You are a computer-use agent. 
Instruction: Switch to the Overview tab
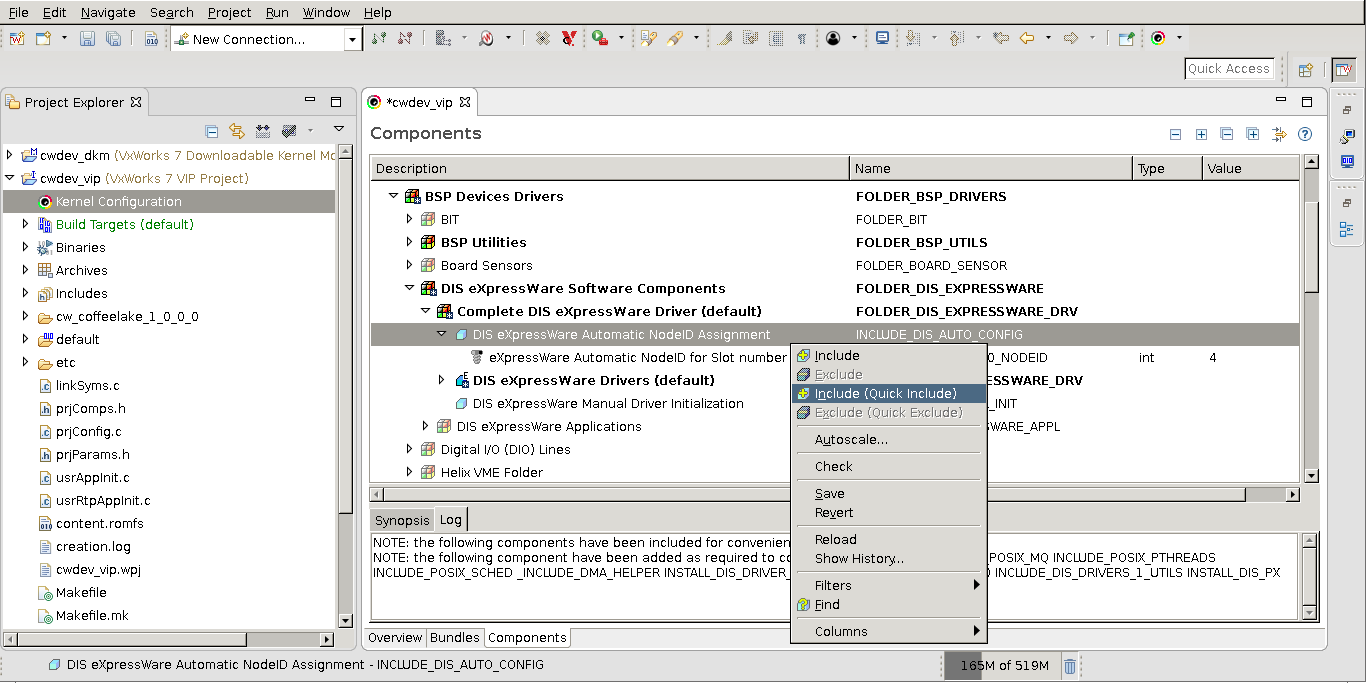tap(395, 637)
